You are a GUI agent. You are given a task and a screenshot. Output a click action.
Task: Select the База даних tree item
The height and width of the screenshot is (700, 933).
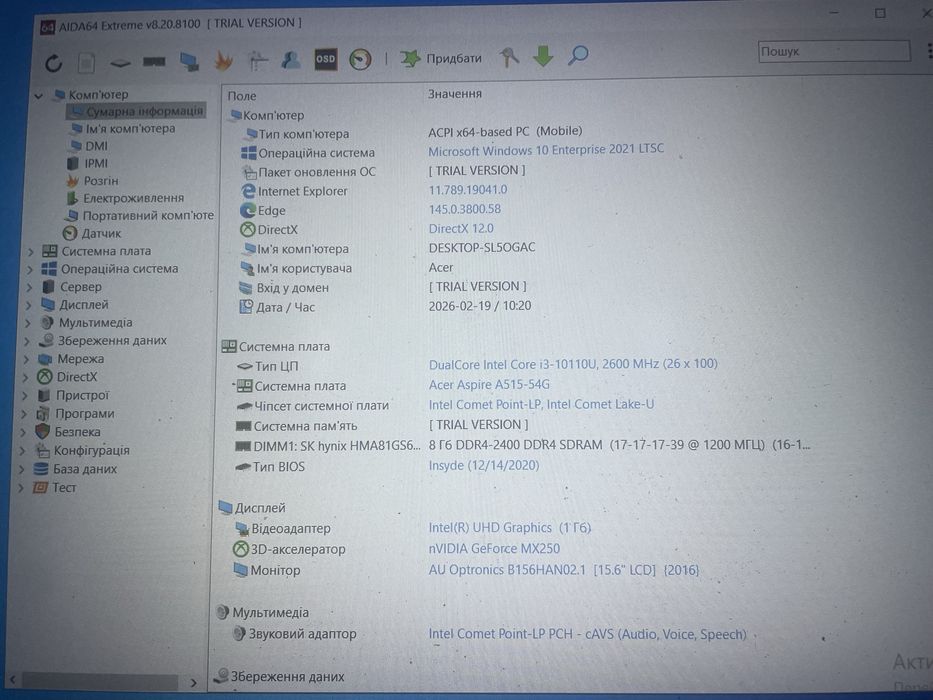tap(75, 469)
